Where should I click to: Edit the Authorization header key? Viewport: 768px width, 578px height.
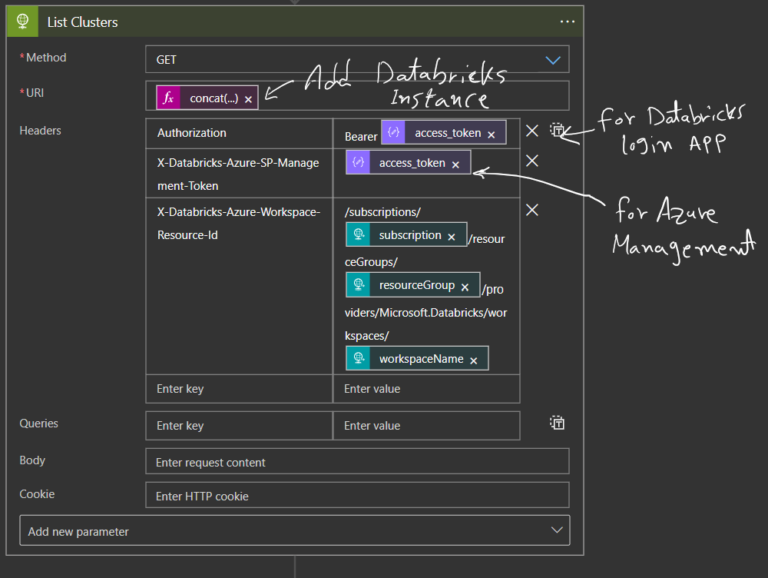point(239,133)
